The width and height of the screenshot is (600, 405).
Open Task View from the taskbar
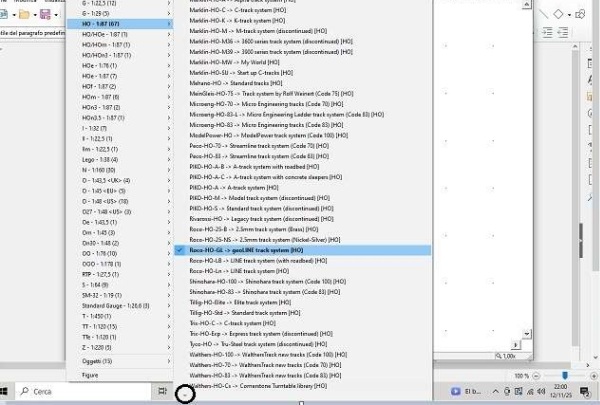coord(162,391)
